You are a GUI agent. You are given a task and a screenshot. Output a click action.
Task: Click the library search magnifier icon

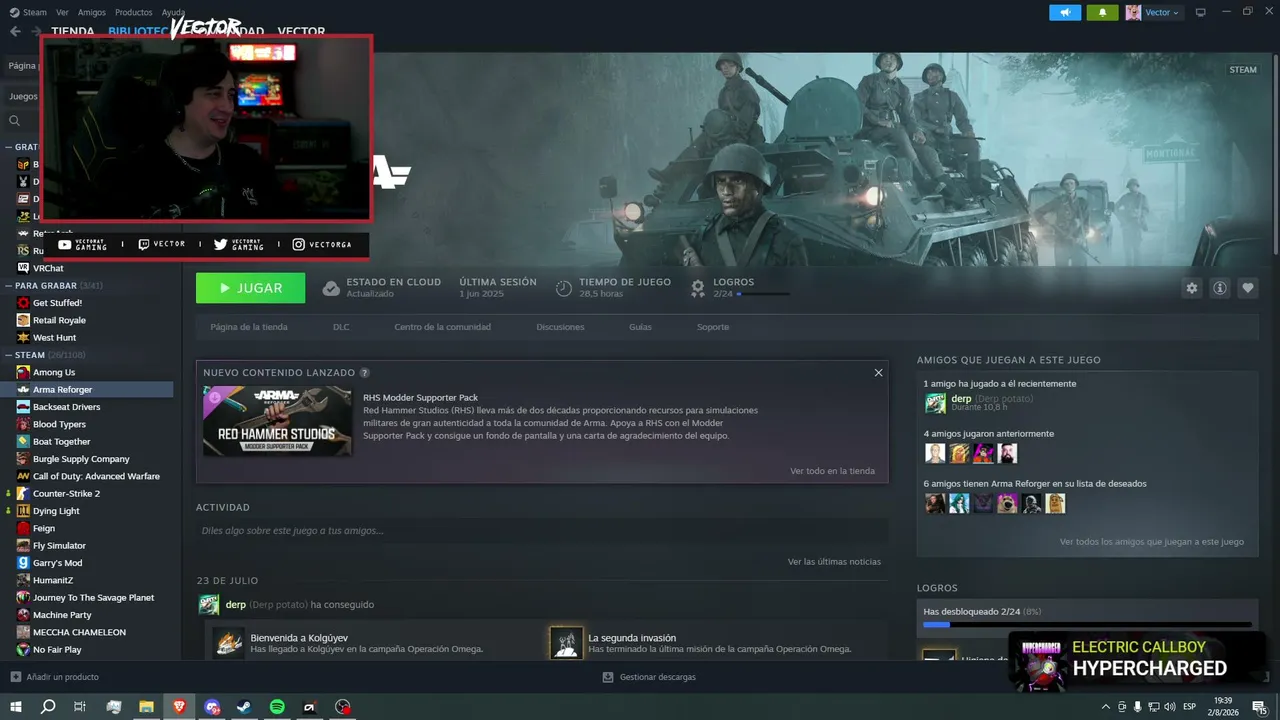pyautogui.click(x=15, y=121)
